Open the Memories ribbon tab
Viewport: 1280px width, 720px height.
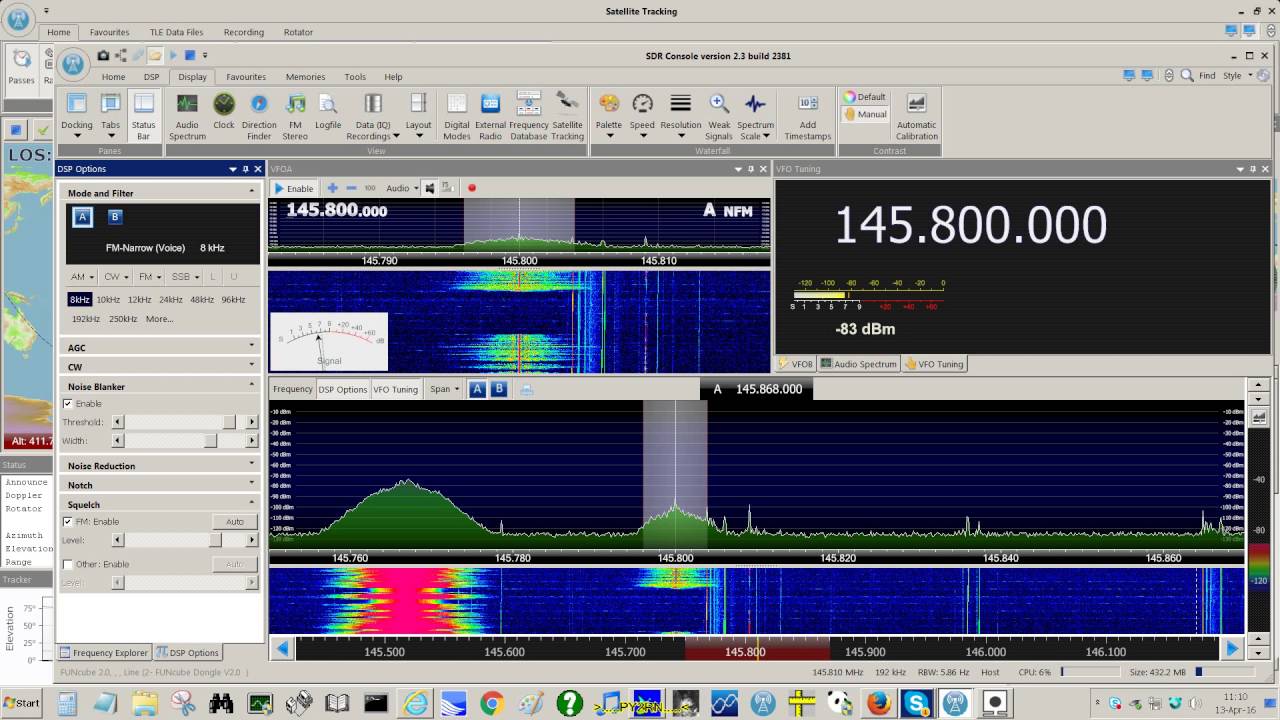tap(305, 76)
